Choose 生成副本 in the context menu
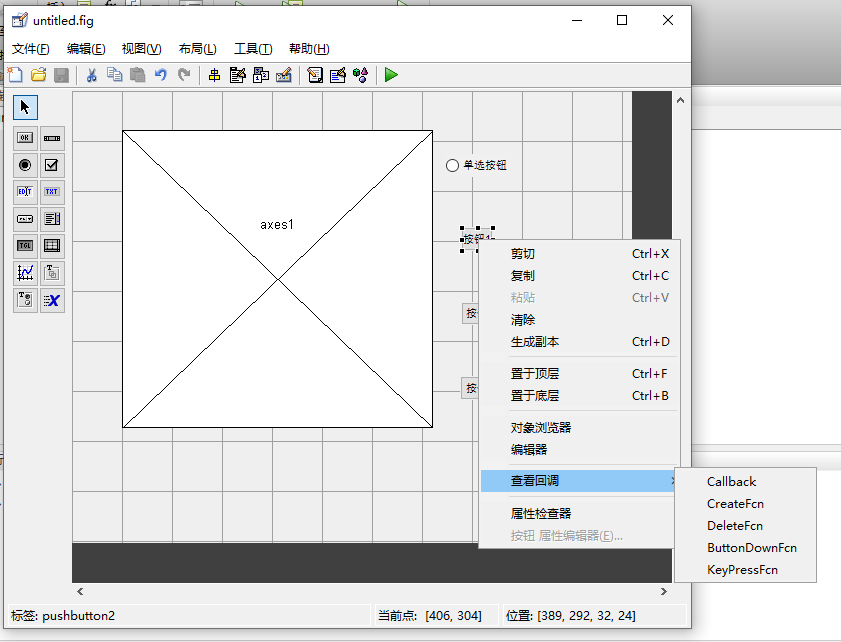Screen dimensions: 841x642 pyautogui.click(x=579, y=342)
